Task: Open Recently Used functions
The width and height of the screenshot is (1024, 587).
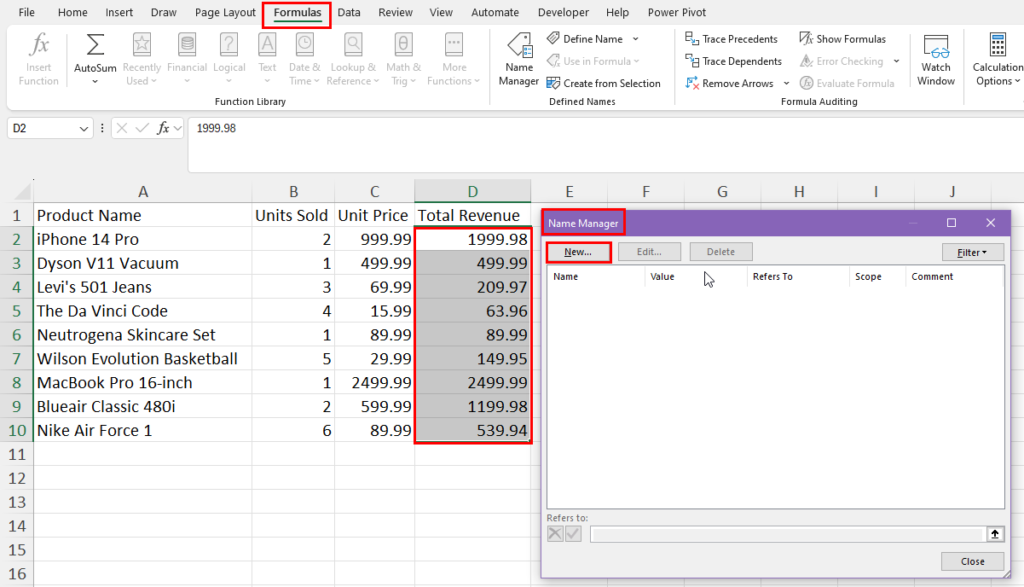Action: click(x=141, y=60)
